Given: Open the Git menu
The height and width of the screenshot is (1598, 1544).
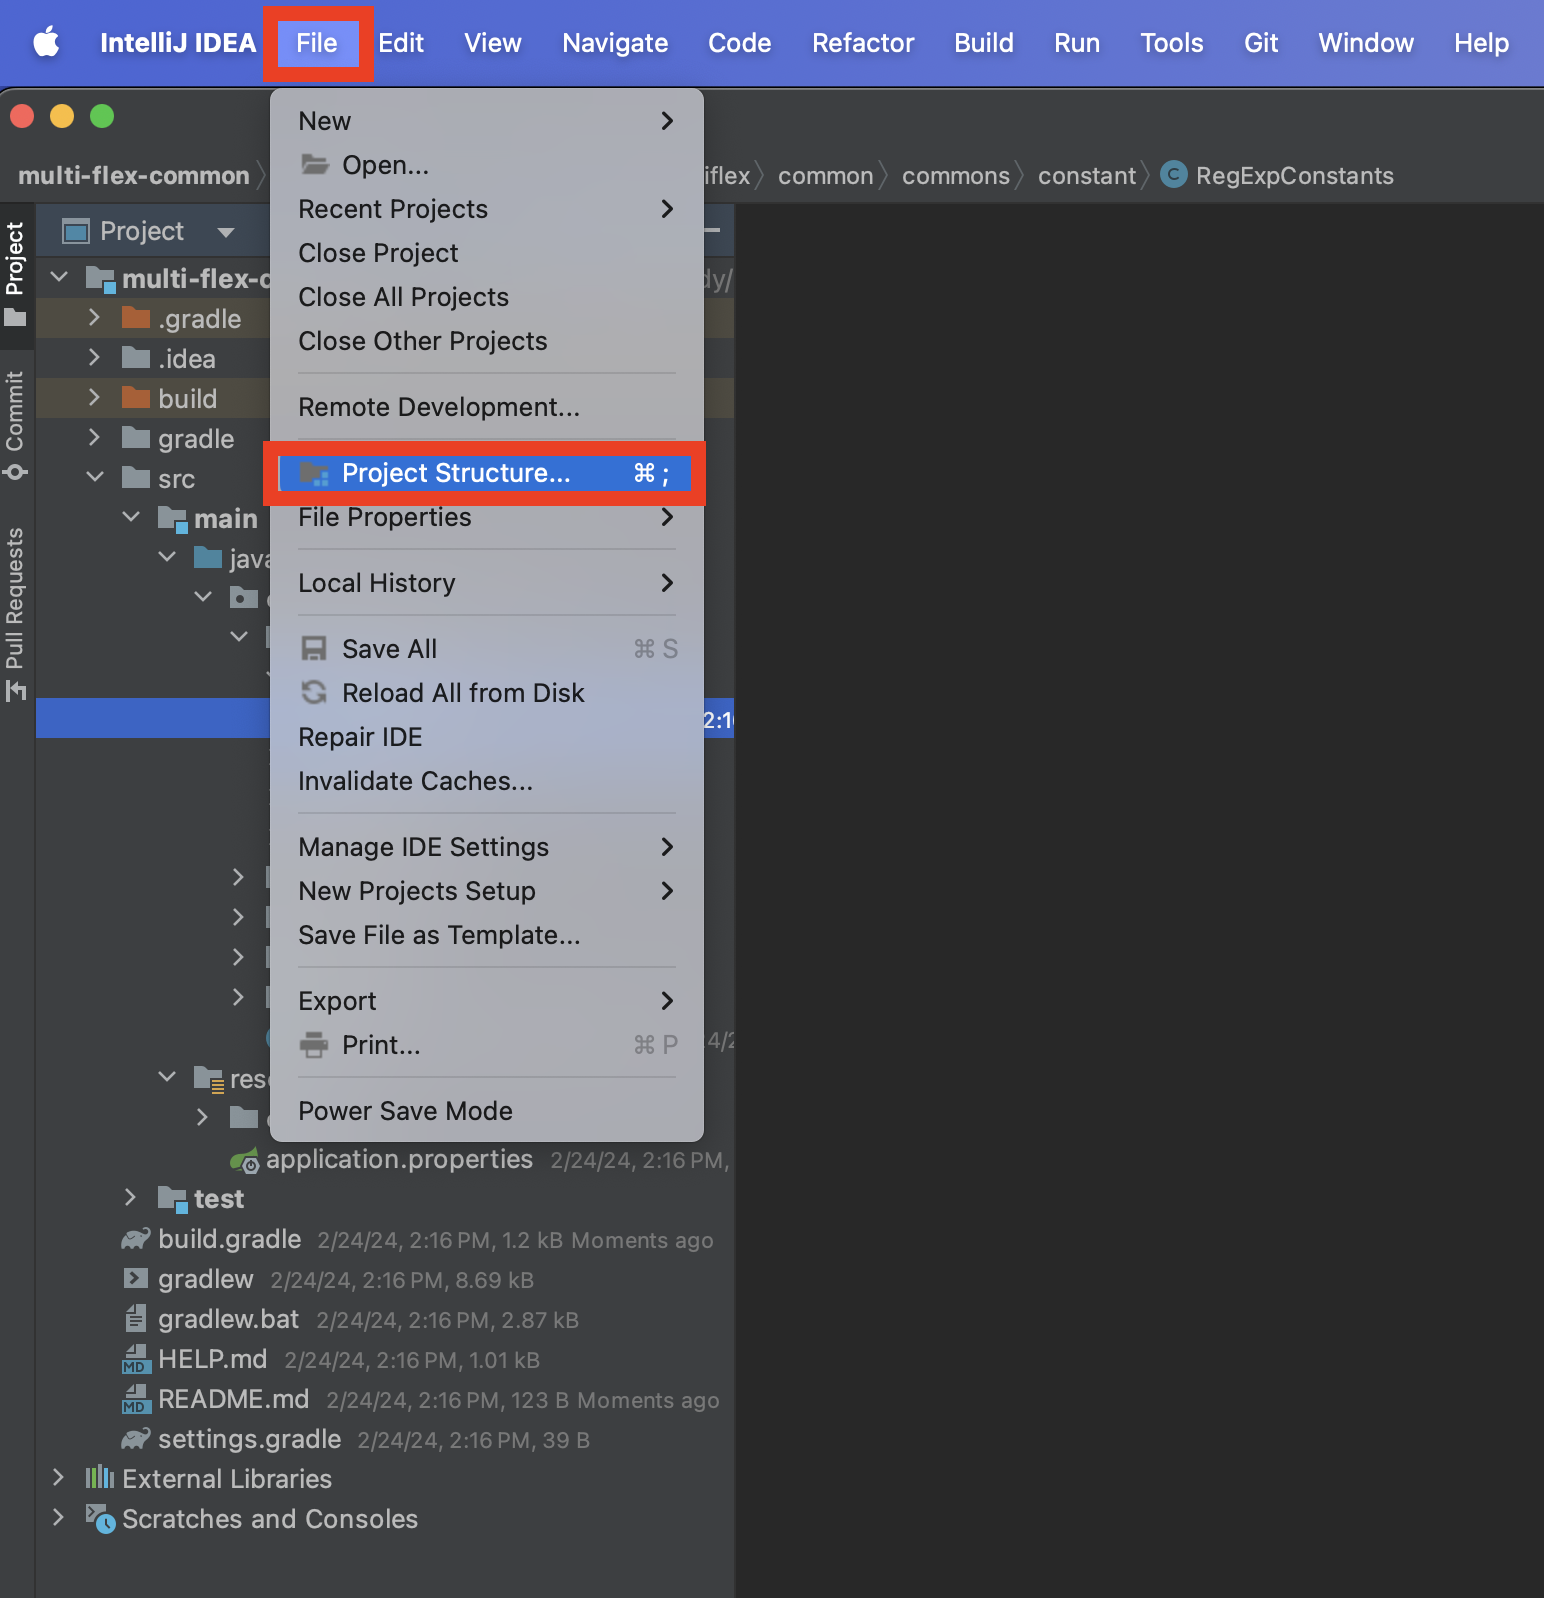Looking at the screenshot, I should click(x=1261, y=43).
